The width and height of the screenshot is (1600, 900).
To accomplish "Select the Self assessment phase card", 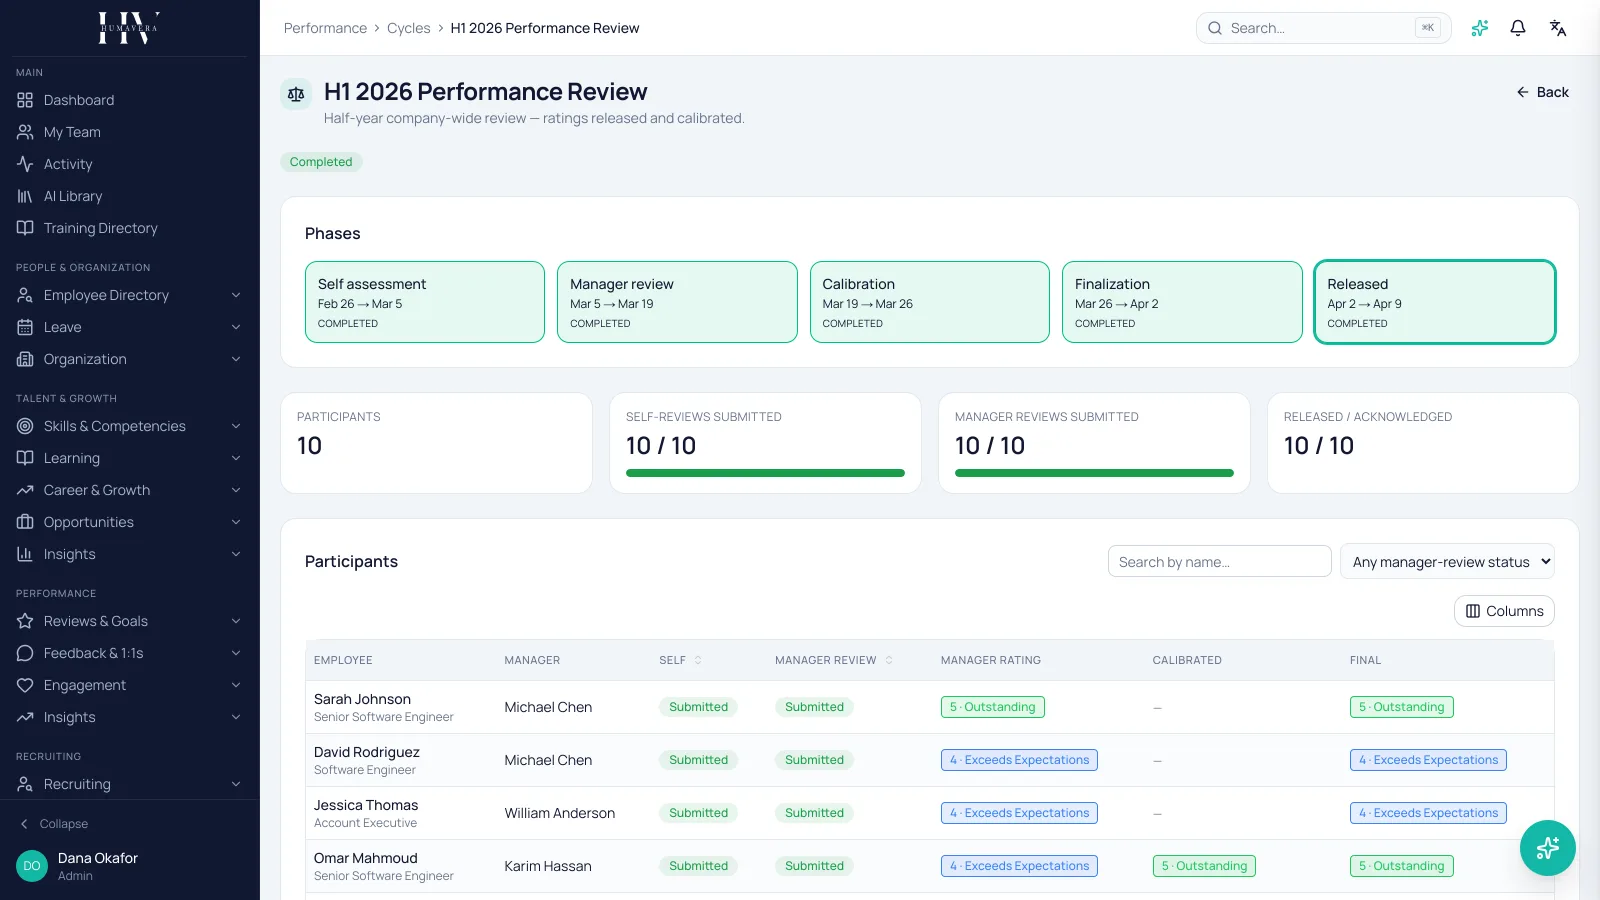I will [x=425, y=302].
